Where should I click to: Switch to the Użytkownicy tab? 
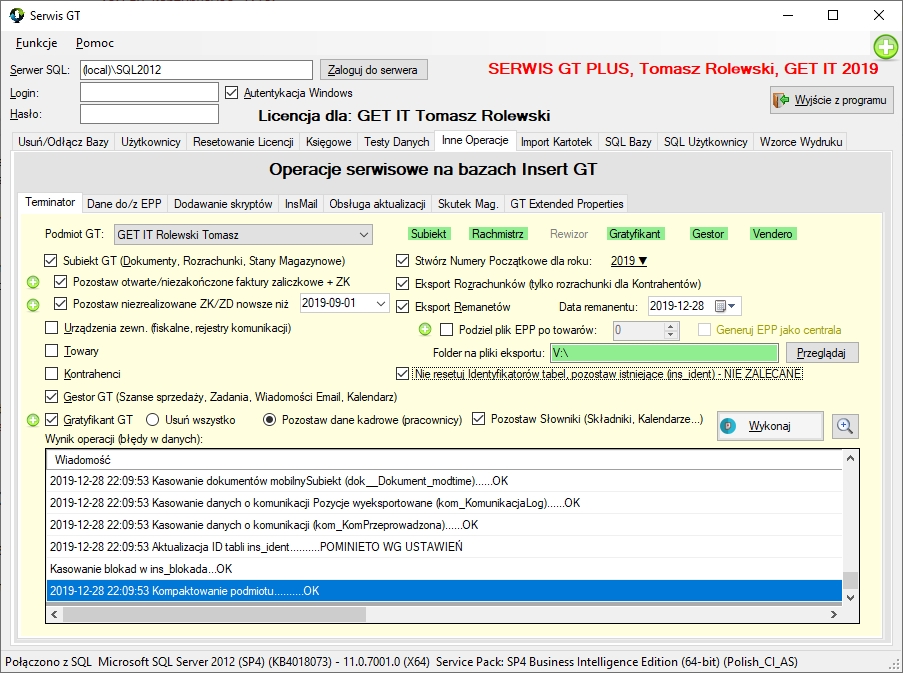pyautogui.click(x=151, y=142)
